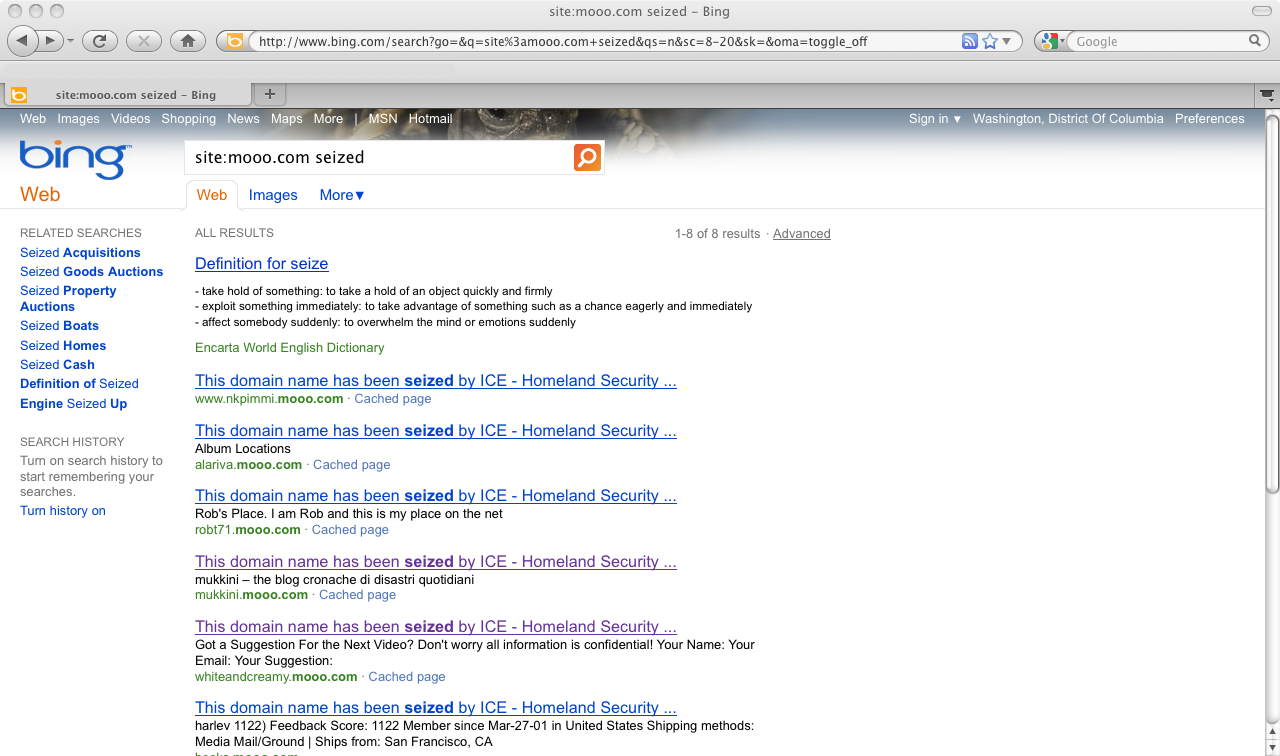Open seized result for mukkini blog

click(x=435, y=562)
